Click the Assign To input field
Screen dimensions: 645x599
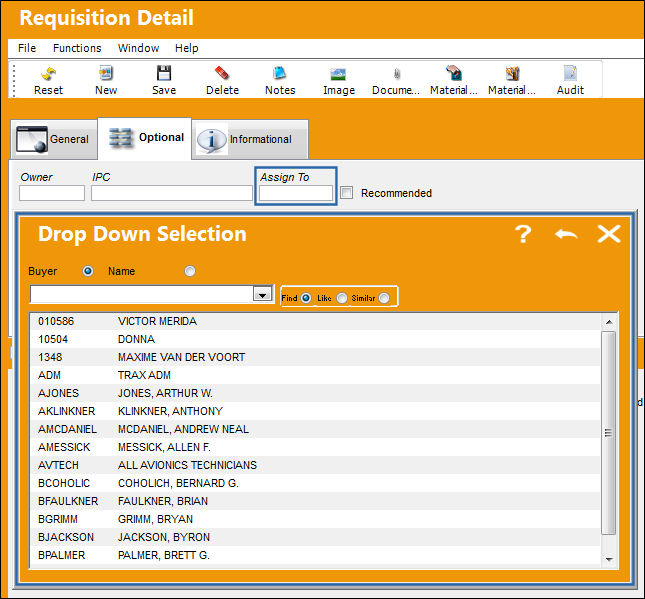[x=295, y=193]
